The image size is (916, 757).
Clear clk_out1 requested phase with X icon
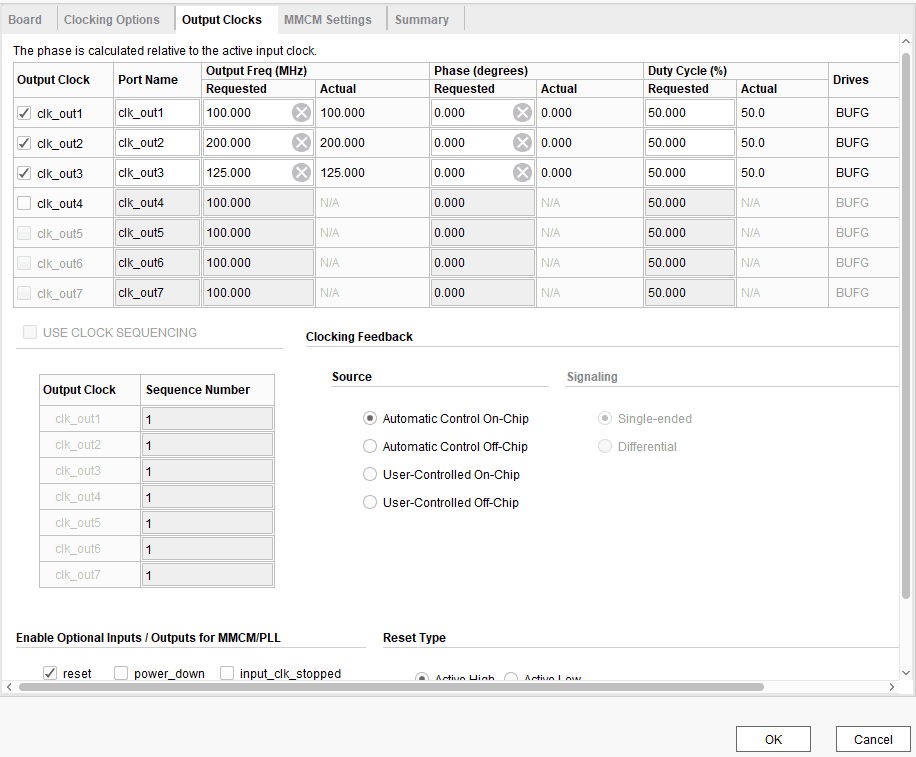click(522, 113)
